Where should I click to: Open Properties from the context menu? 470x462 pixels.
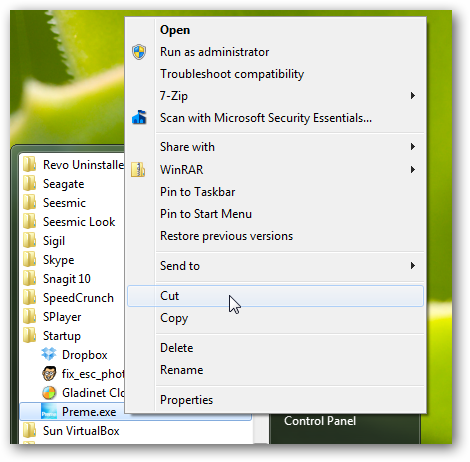[x=275, y=400]
